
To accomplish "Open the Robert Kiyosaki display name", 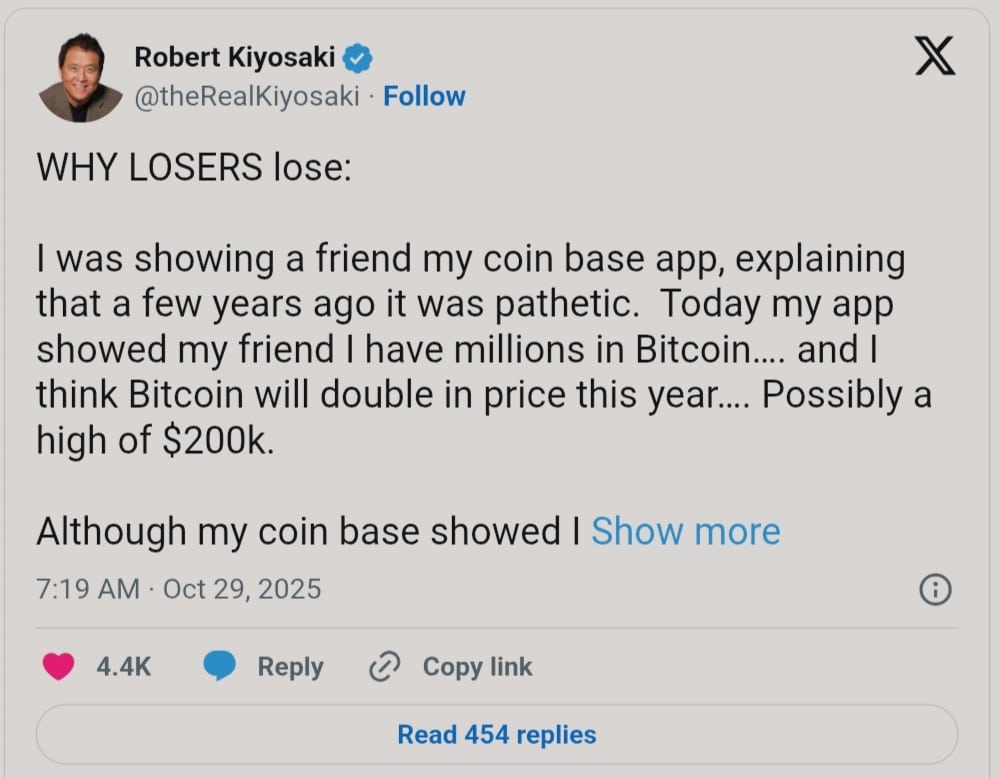I will point(235,58).
